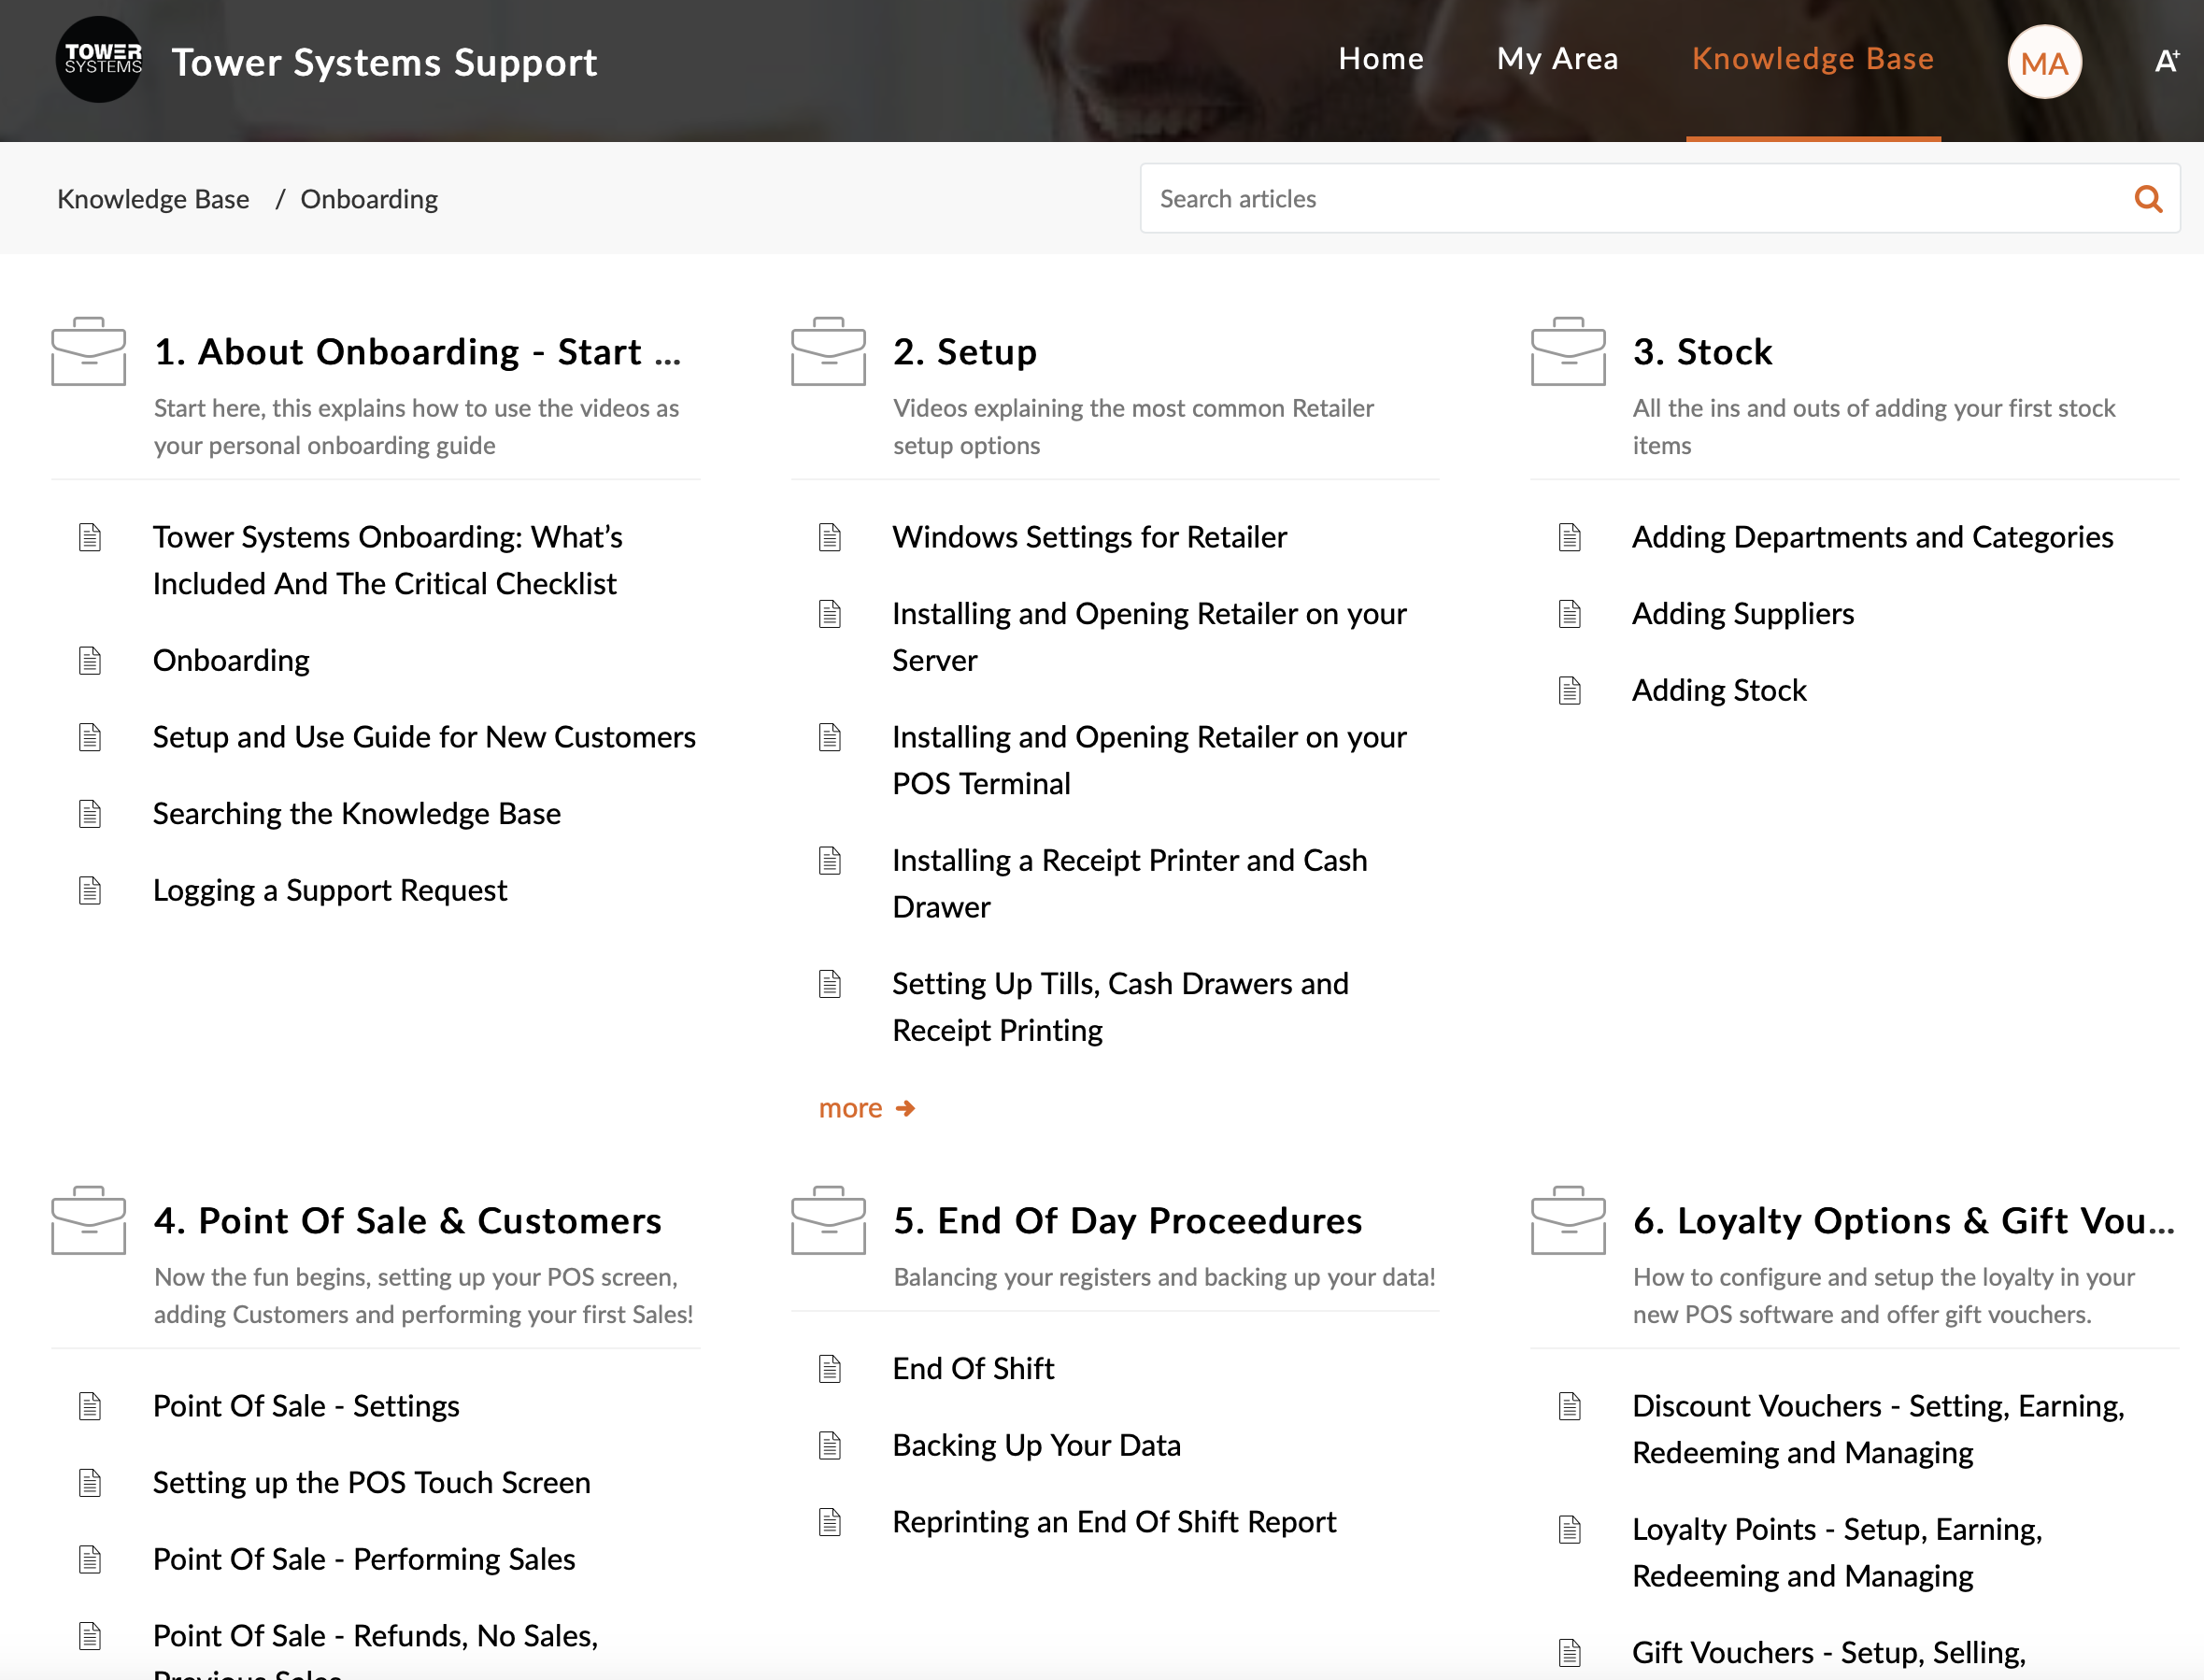Screen dimensions: 2204x1680
Task: Open Windows Settings for Retailer article
Action: point(1089,538)
